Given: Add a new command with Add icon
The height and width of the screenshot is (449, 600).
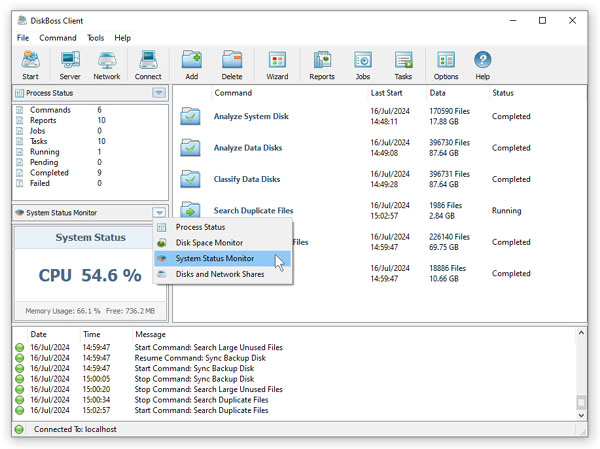Looking at the screenshot, I should [191, 65].
